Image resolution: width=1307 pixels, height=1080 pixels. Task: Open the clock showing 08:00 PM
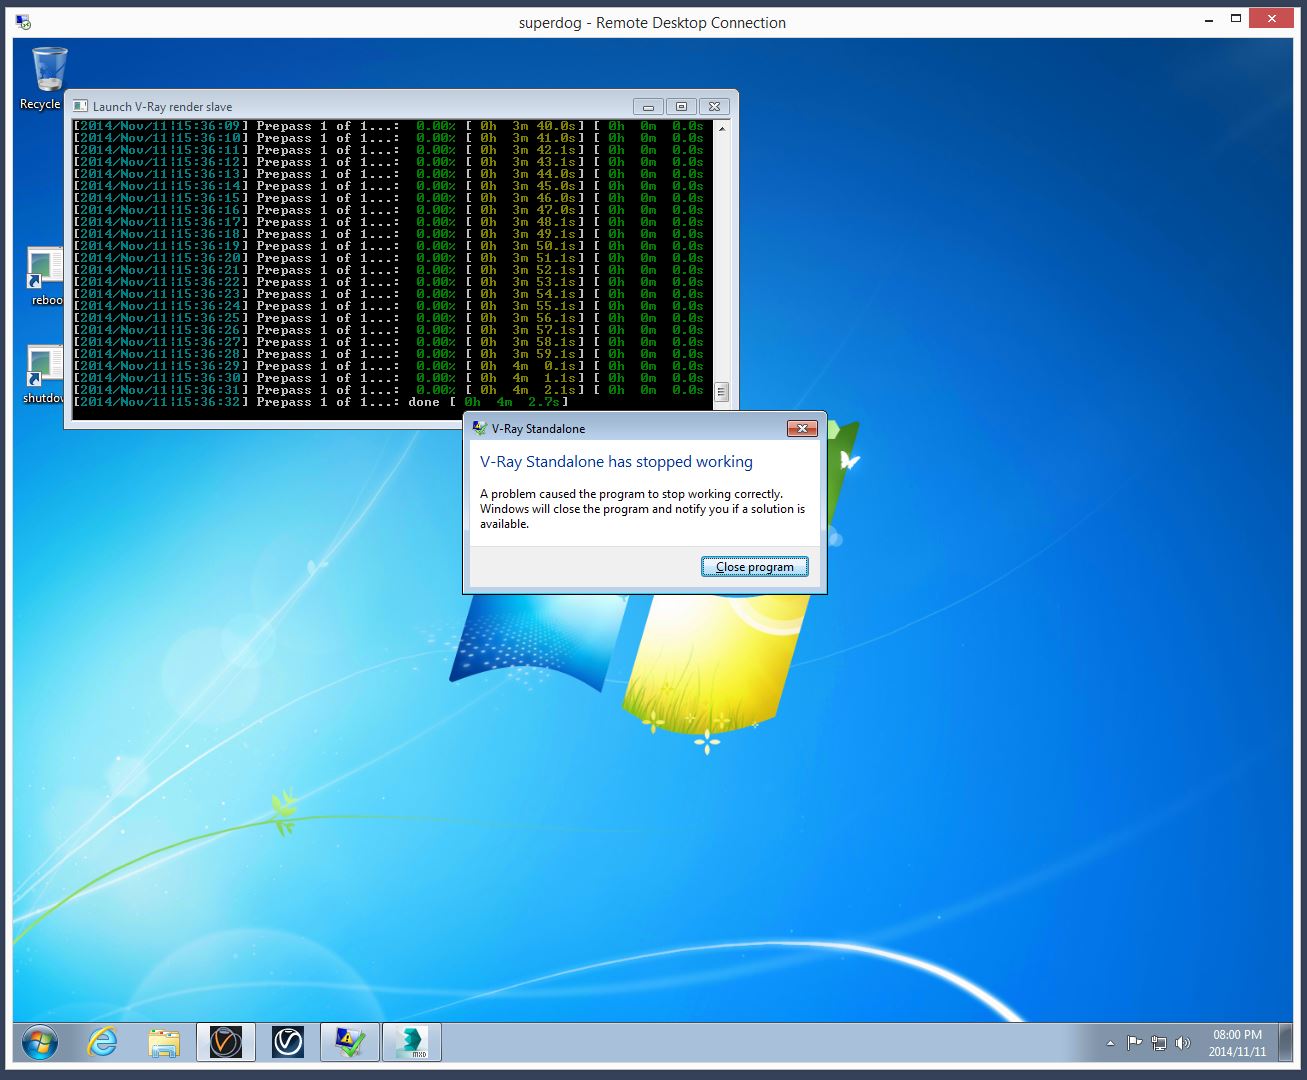click(x=1237, y=1043)
